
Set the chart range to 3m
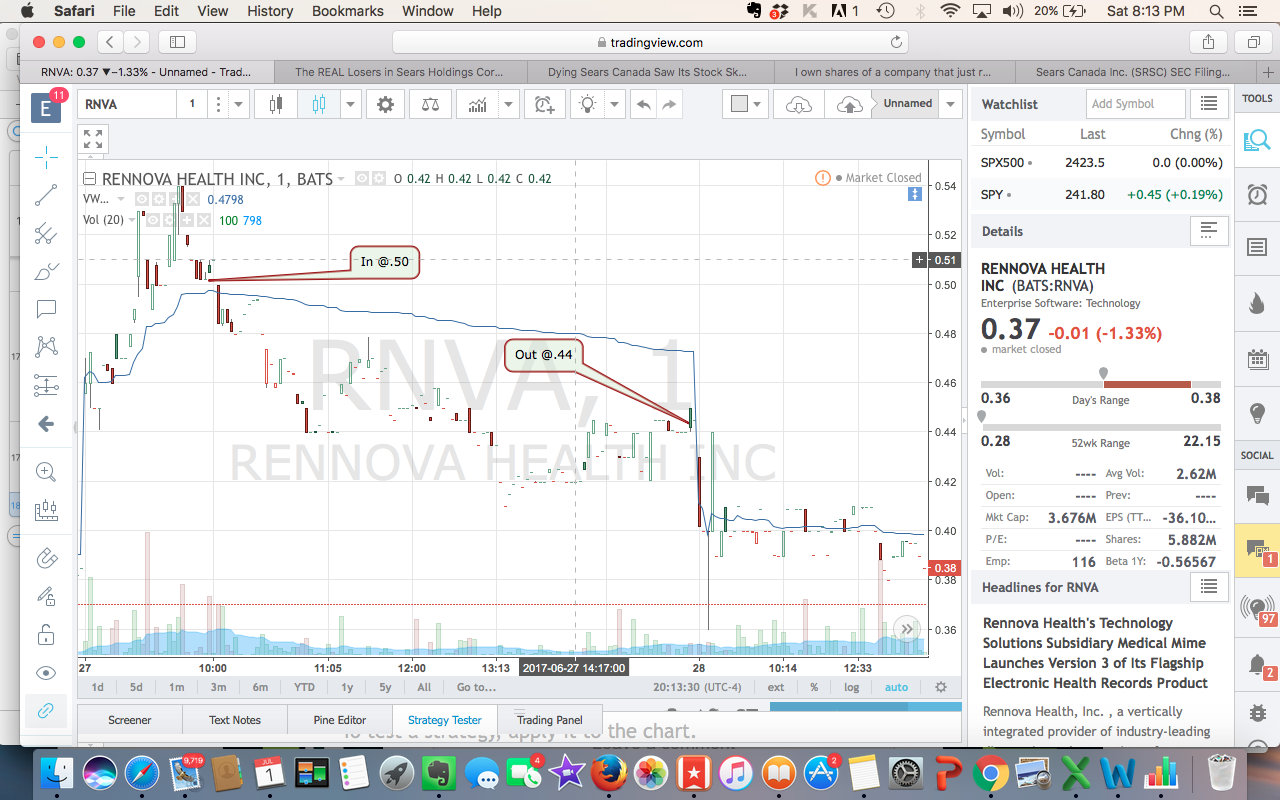[218, 687]
